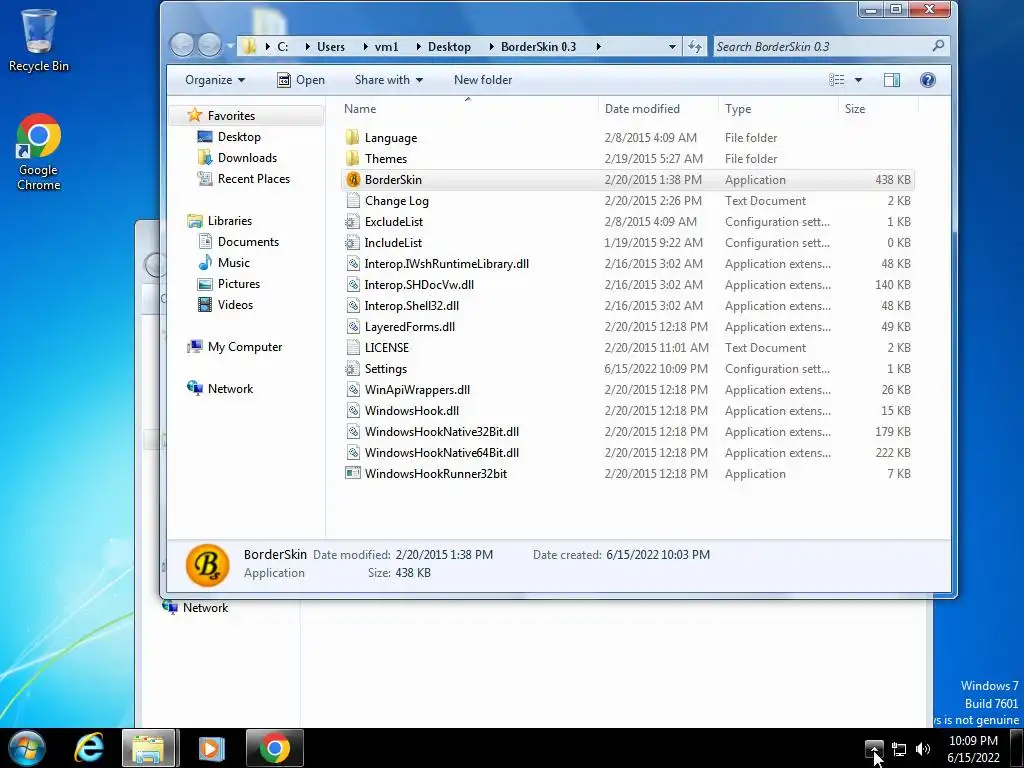1024x768 pixels.
Task: Open the Pictures library
Action: tap(238, 283)
